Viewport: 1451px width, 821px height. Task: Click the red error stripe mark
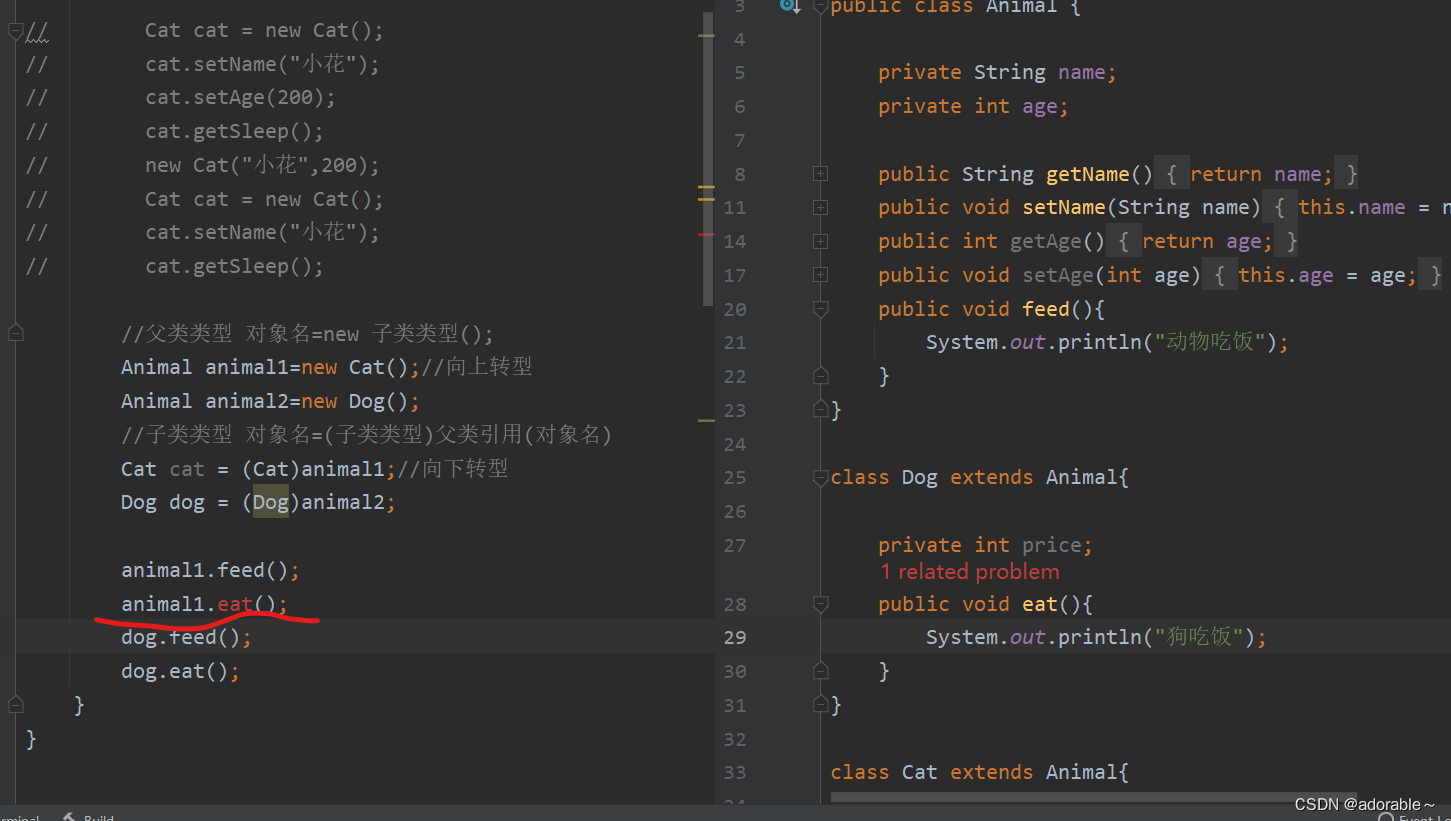point(707,234)
